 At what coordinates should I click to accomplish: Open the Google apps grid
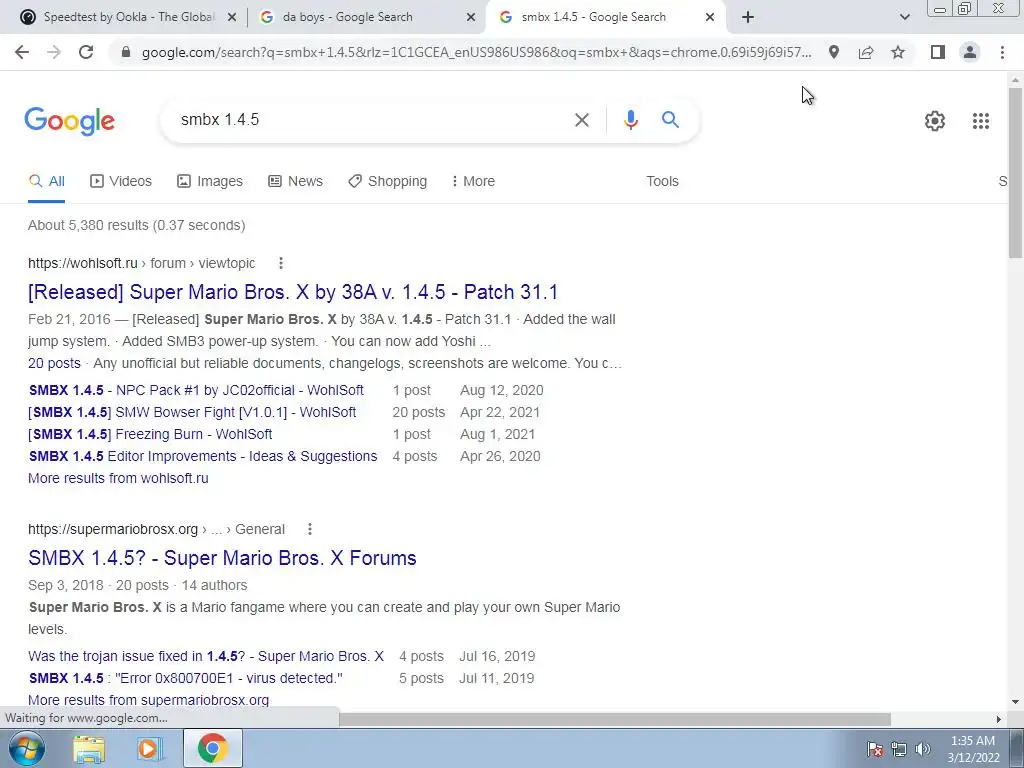click(980, 121)
